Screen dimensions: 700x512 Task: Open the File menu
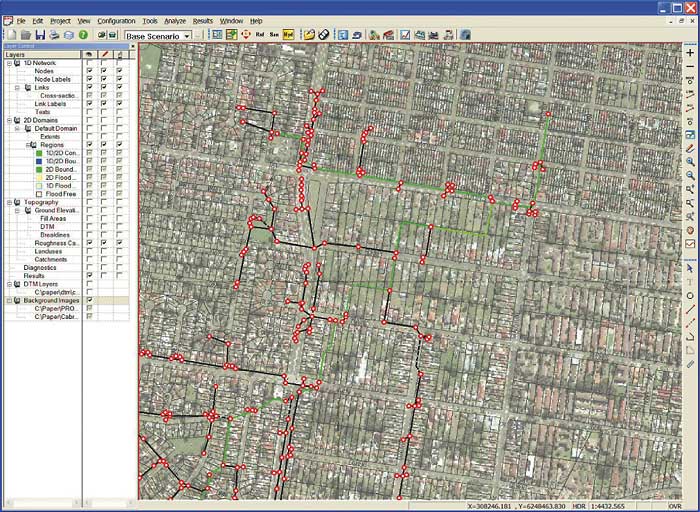click(21, 21)
